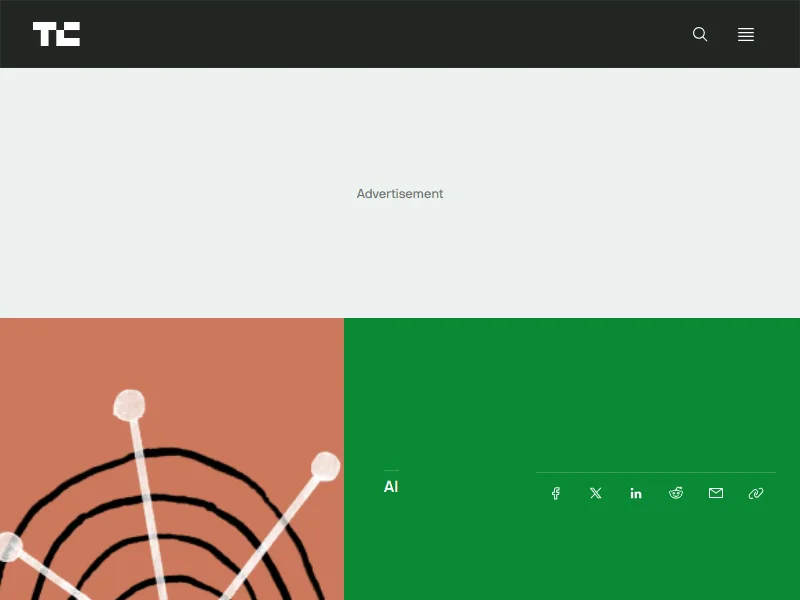Open the hamburger navigation menu

click(x=746, y=34)
